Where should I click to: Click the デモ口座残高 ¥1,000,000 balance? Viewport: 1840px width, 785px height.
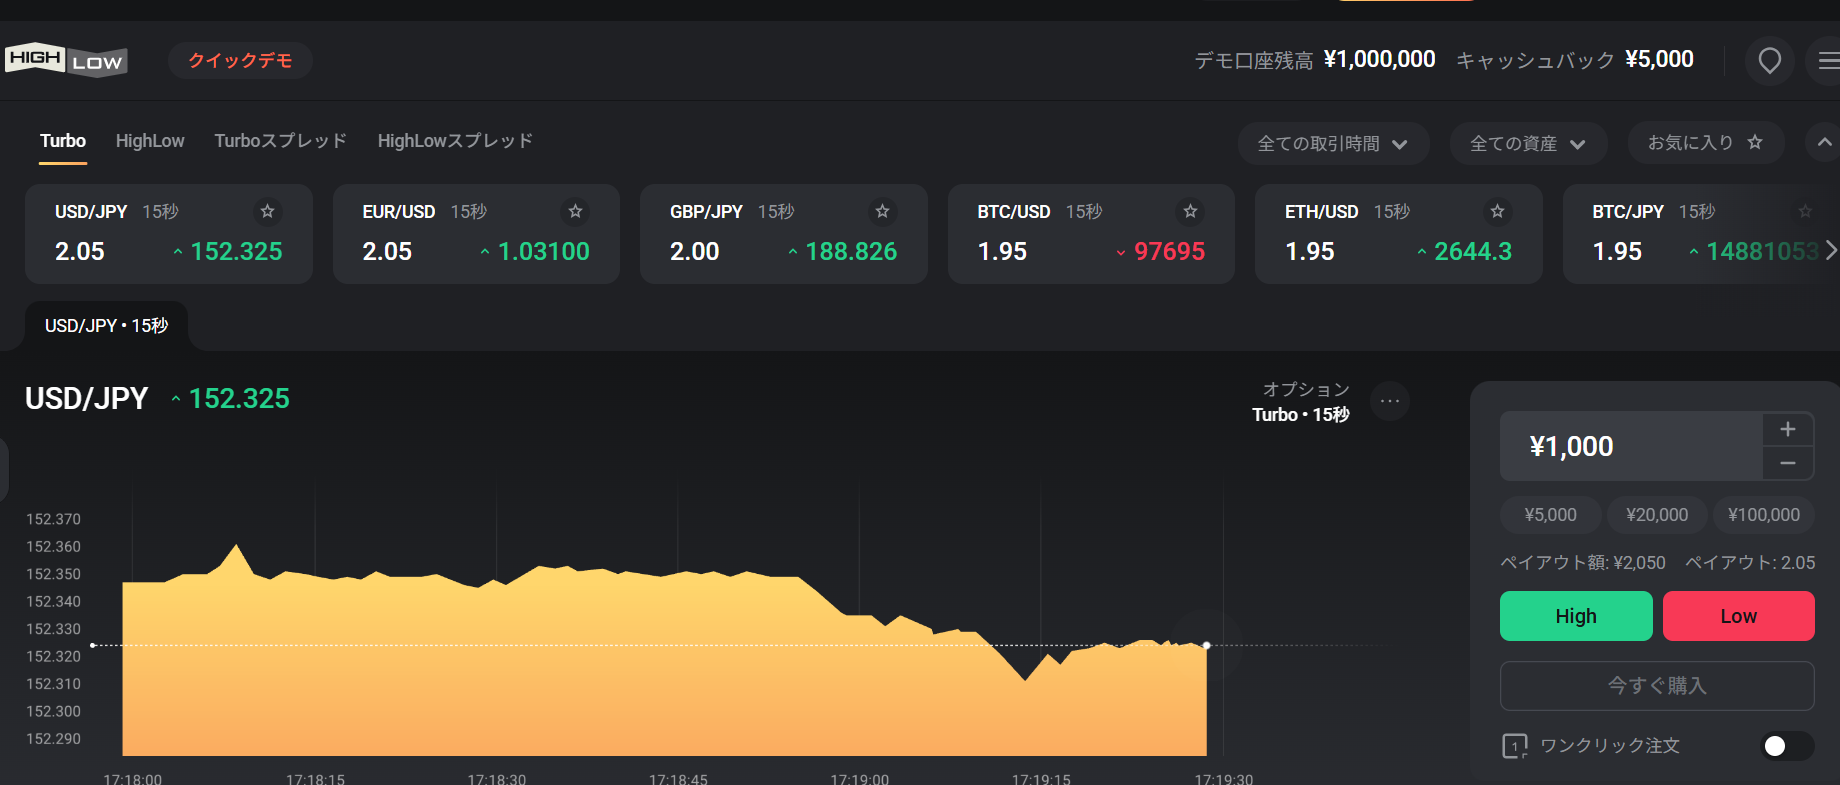[x=1315, y=60]
